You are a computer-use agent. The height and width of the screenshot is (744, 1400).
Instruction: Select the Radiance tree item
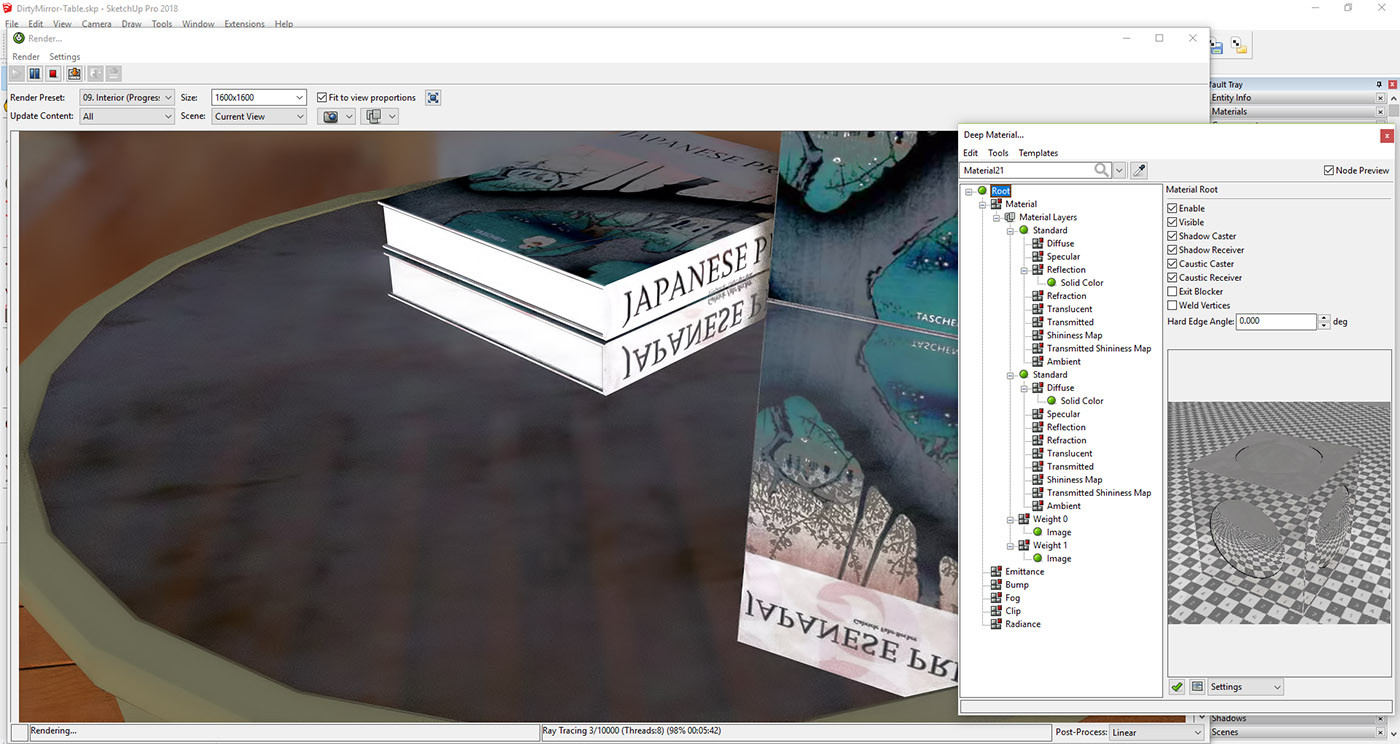point(1023,624)
